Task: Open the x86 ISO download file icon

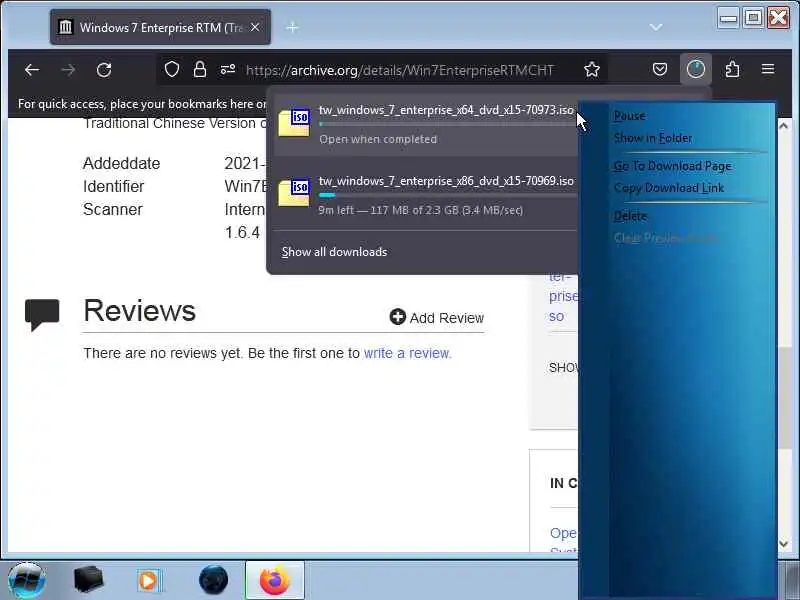Action: pyautogui.click(x=294, y=193)
